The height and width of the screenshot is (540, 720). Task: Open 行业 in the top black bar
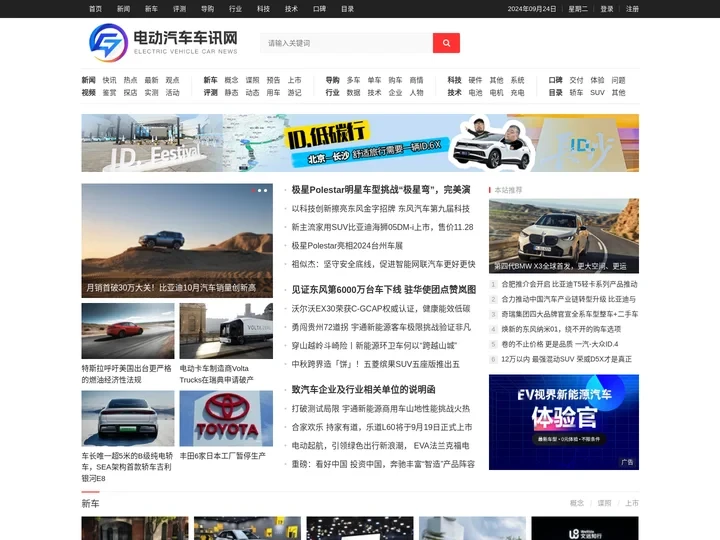pos(236,9)
